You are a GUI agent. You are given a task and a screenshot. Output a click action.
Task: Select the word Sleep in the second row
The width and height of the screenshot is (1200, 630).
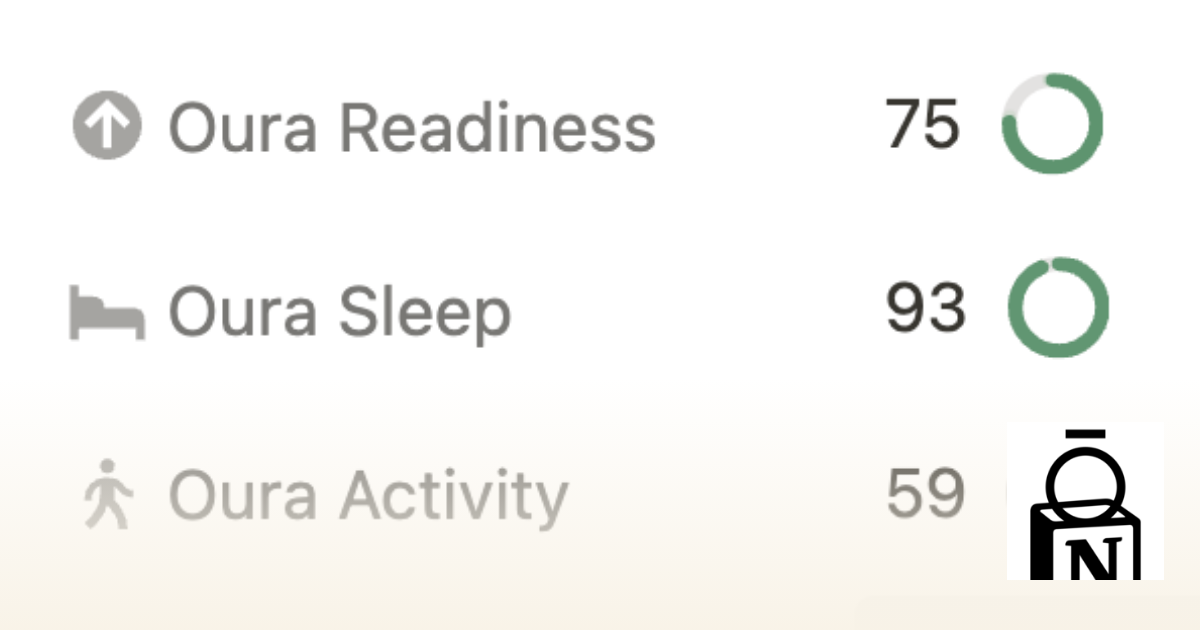(425, 313)
